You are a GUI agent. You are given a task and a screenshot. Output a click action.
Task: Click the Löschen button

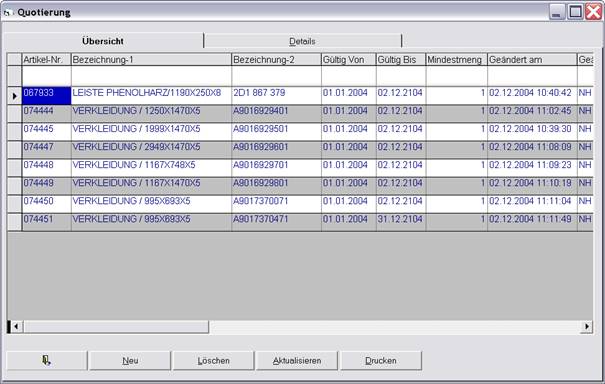click(x=213, y=360)
